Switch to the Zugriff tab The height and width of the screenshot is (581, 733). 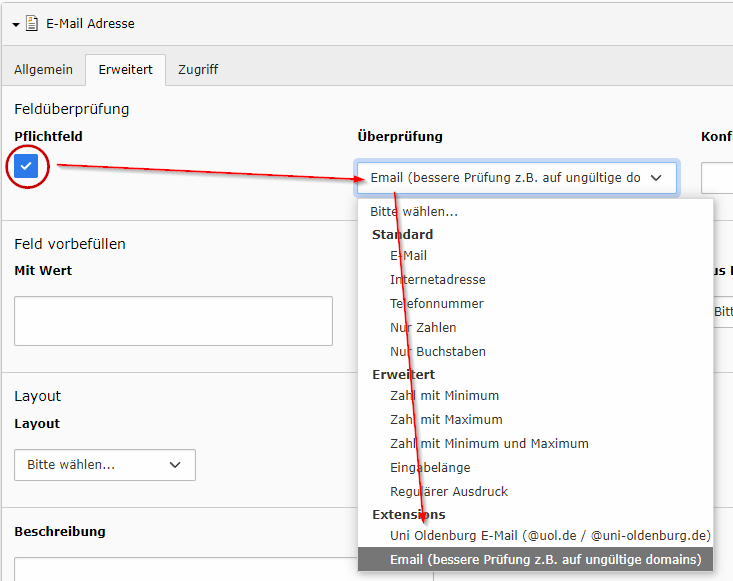pyautogui.click(x=198, y=69)
